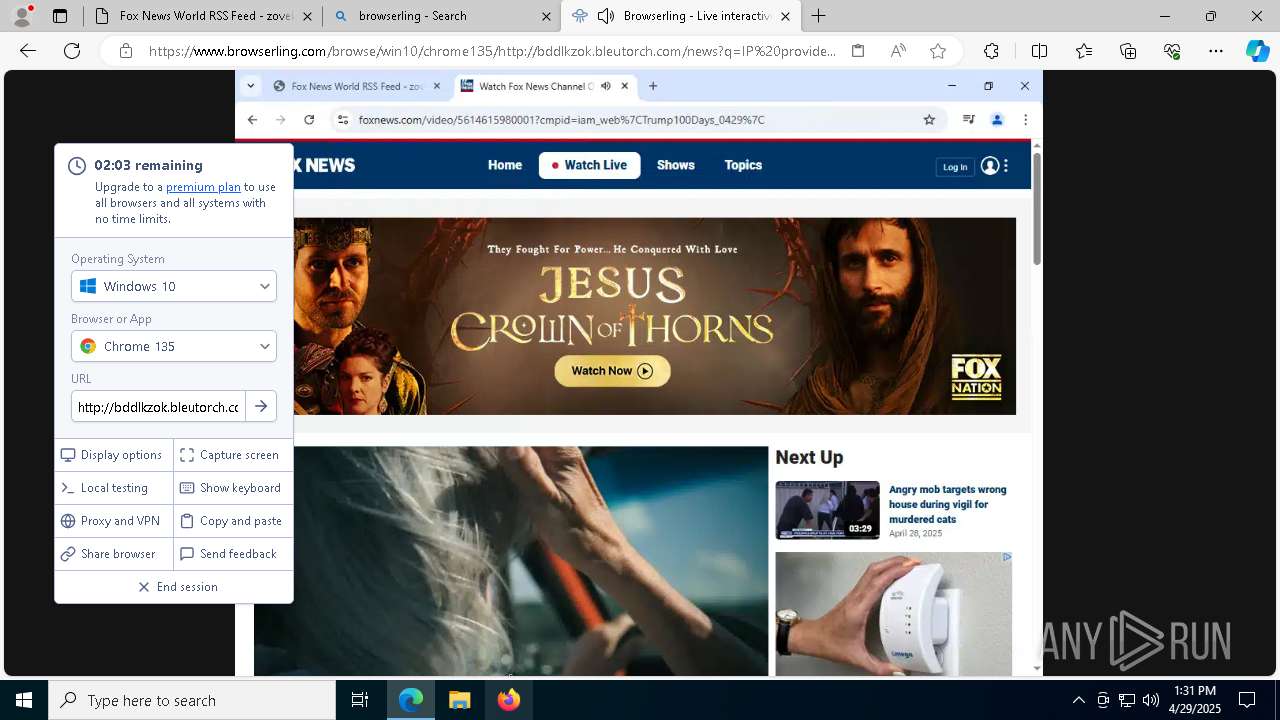Go back in inner Chrome browser
1280x720 pixels.
click(x=252, y=120)
